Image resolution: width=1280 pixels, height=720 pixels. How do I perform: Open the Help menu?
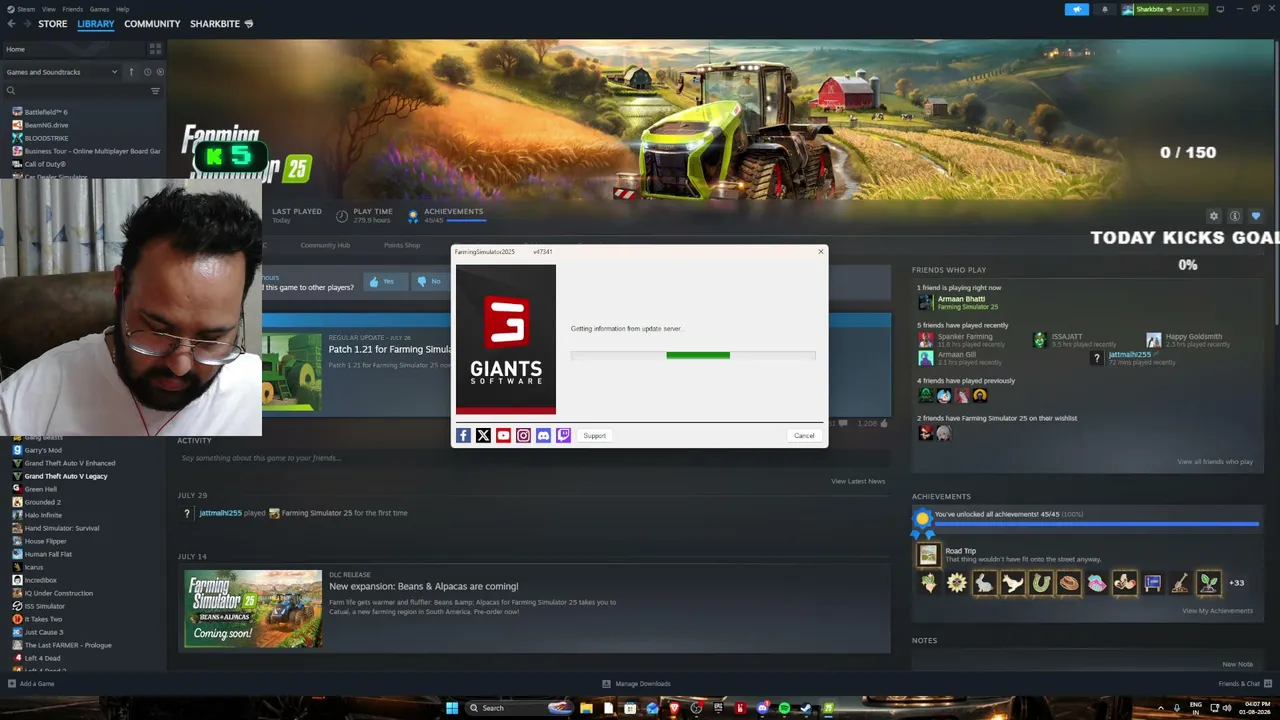[x=122, y=9]
